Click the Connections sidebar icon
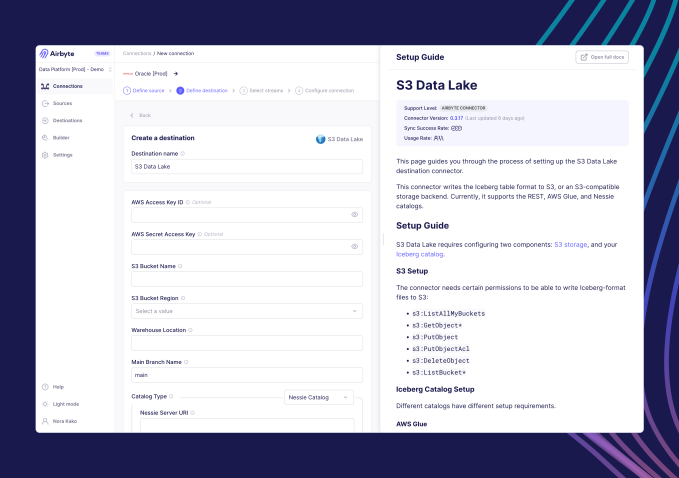679x478 pixels. 45,86
